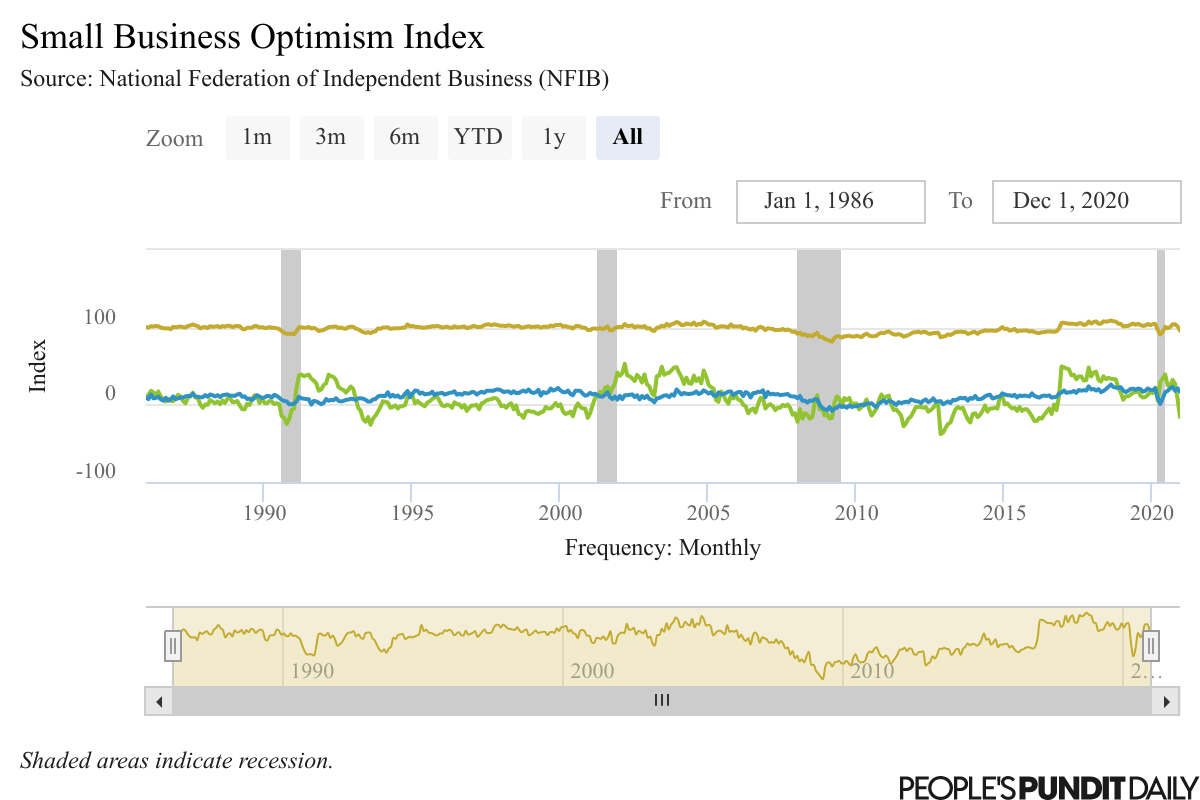1200x800 pixels.
Task: Edit the To date field
Action: point(1086,201)
